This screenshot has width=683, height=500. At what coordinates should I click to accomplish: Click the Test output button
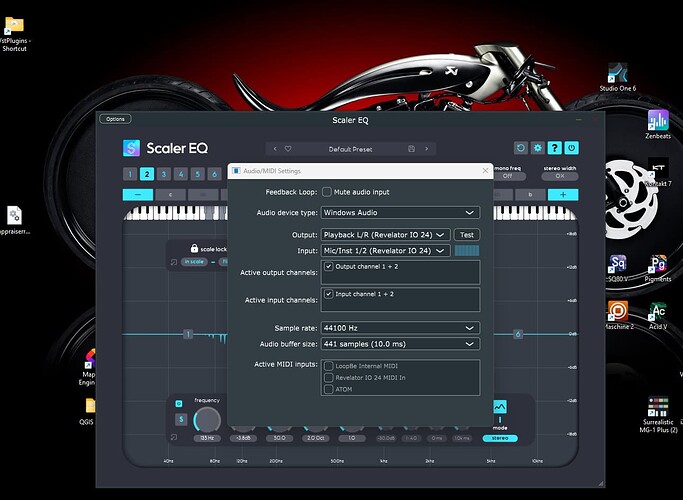(467, 235)
